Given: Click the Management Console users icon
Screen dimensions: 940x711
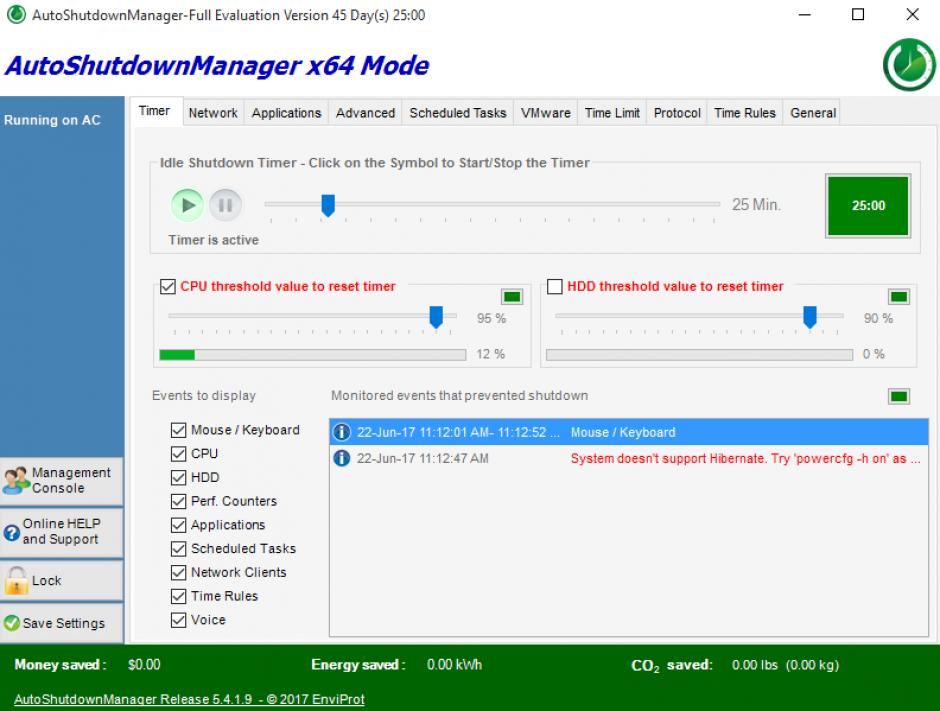Looking at the screenshot, I should [16, 480].
